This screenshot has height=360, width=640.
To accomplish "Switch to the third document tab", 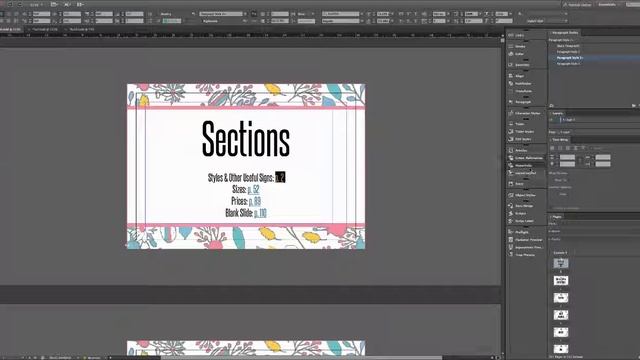I will click(x=81, y=30).
